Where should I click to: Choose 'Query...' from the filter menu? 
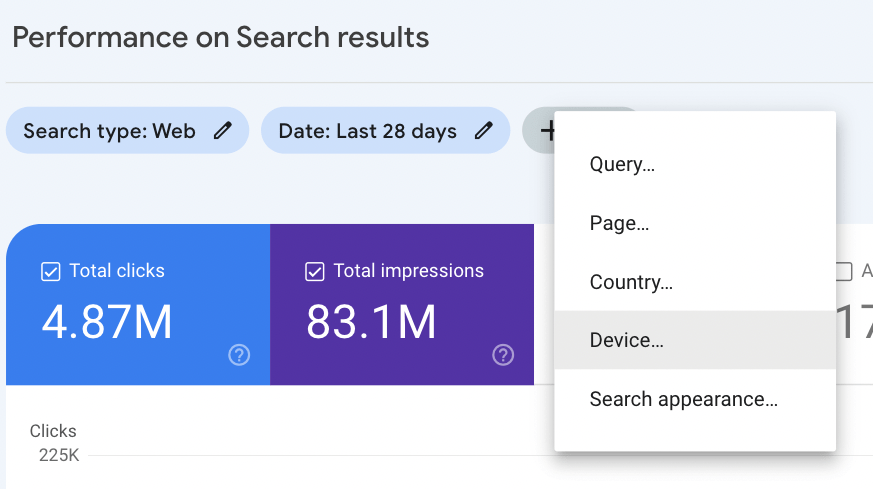pyautogui.click(x=622, y=165)
